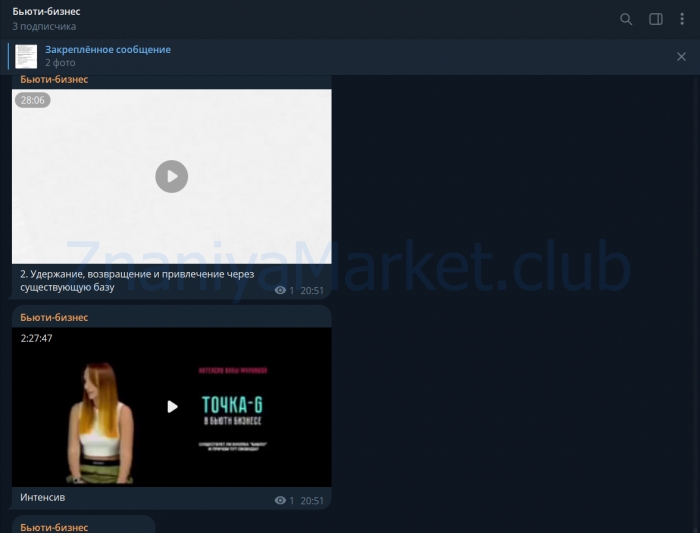Click the sender name above the 28:06 video
Viewport: 700px width, 533px height.
point(54,80)
